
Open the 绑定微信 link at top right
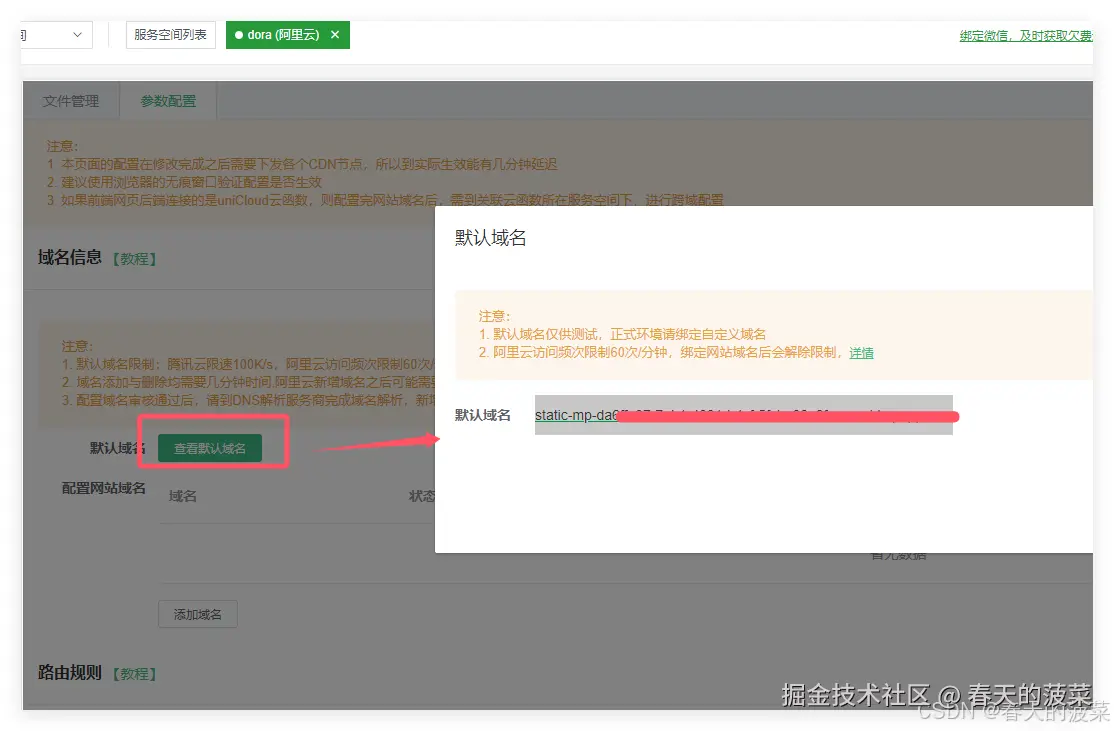pos(1026,36)
